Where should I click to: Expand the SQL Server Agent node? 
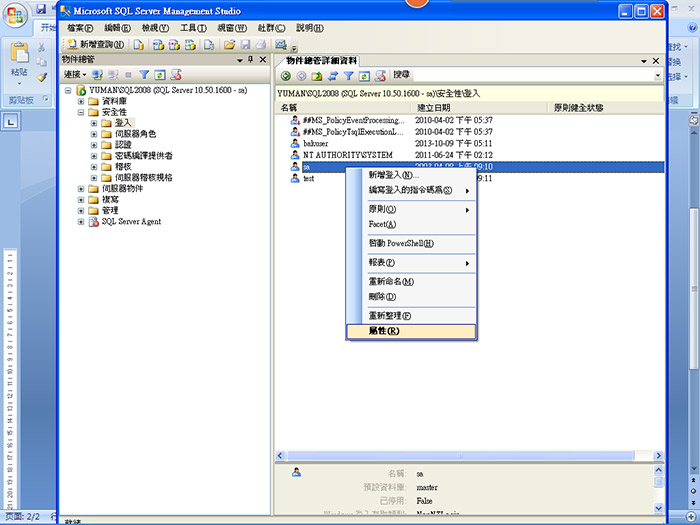(x=81, y=222)
